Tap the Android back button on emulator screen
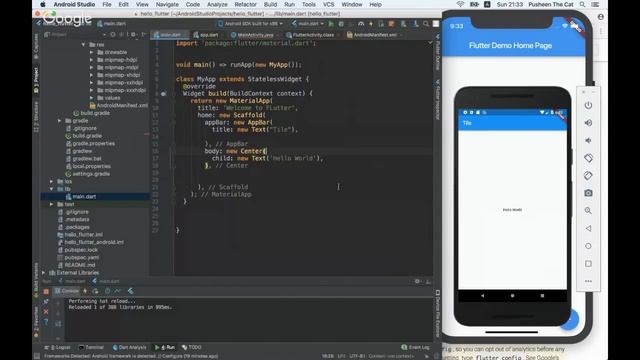 click(482, 296)
